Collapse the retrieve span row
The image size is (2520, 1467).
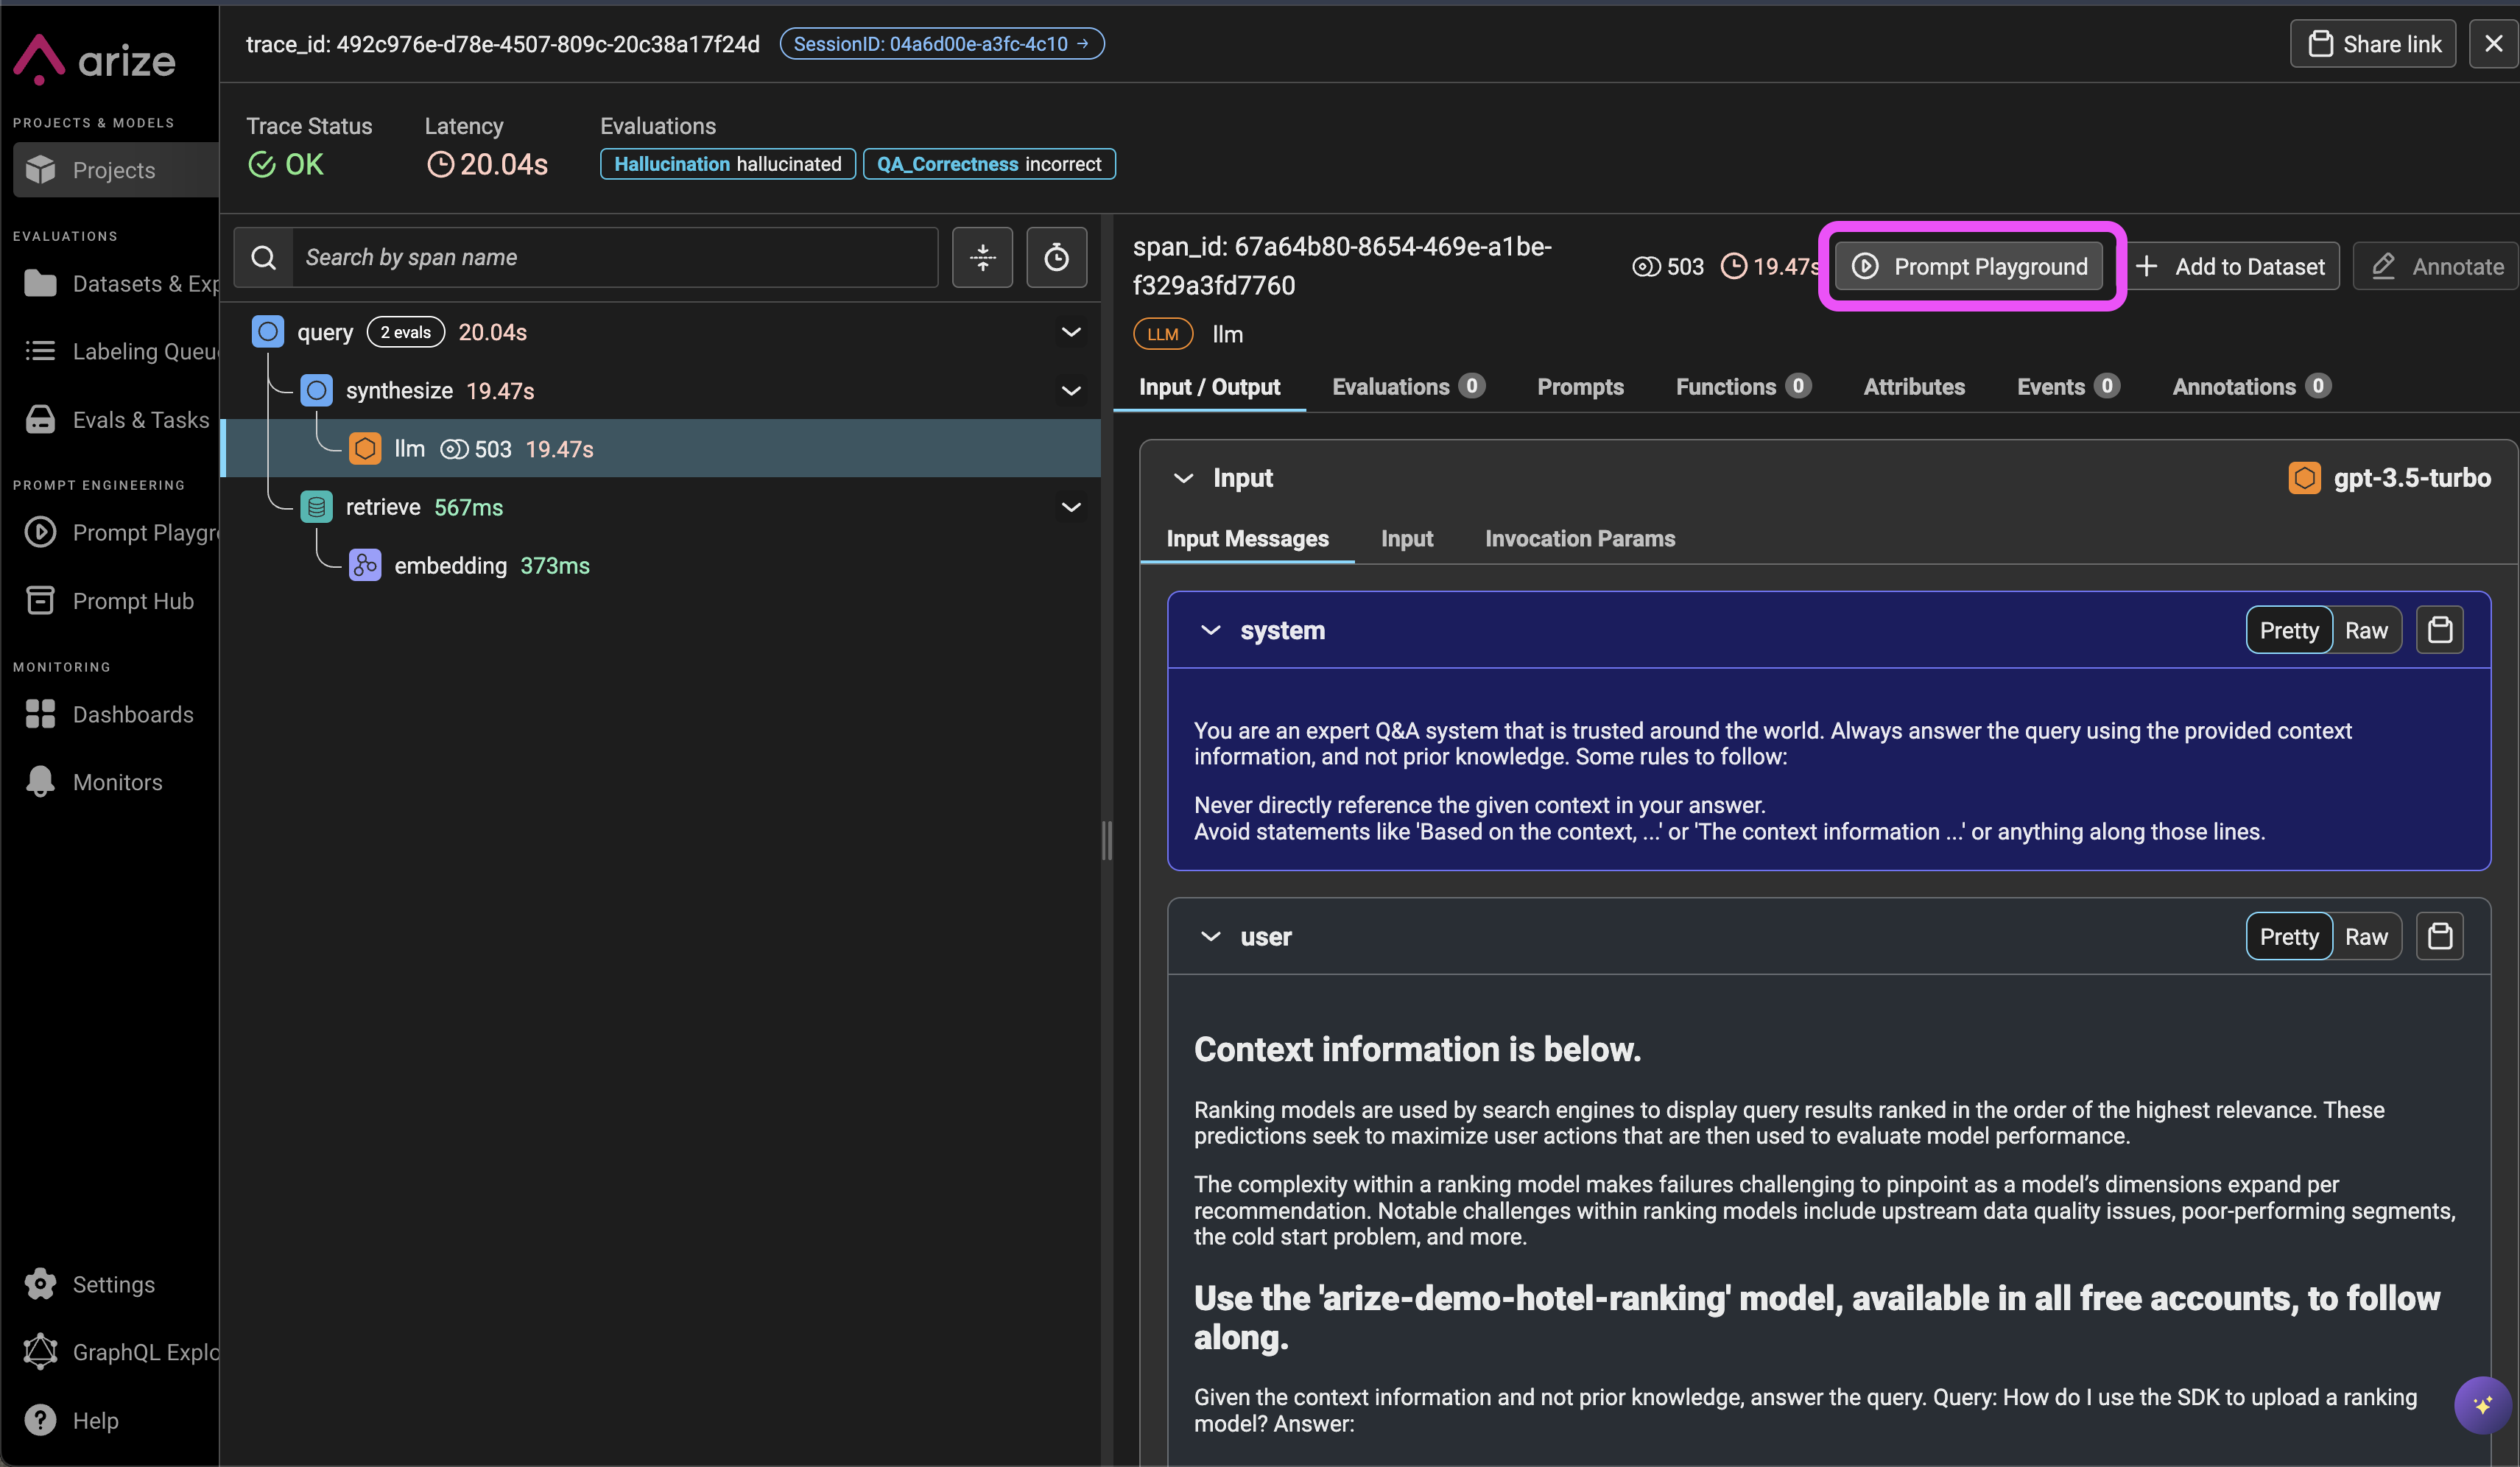pyautogui.click(x=1070, y=507)
